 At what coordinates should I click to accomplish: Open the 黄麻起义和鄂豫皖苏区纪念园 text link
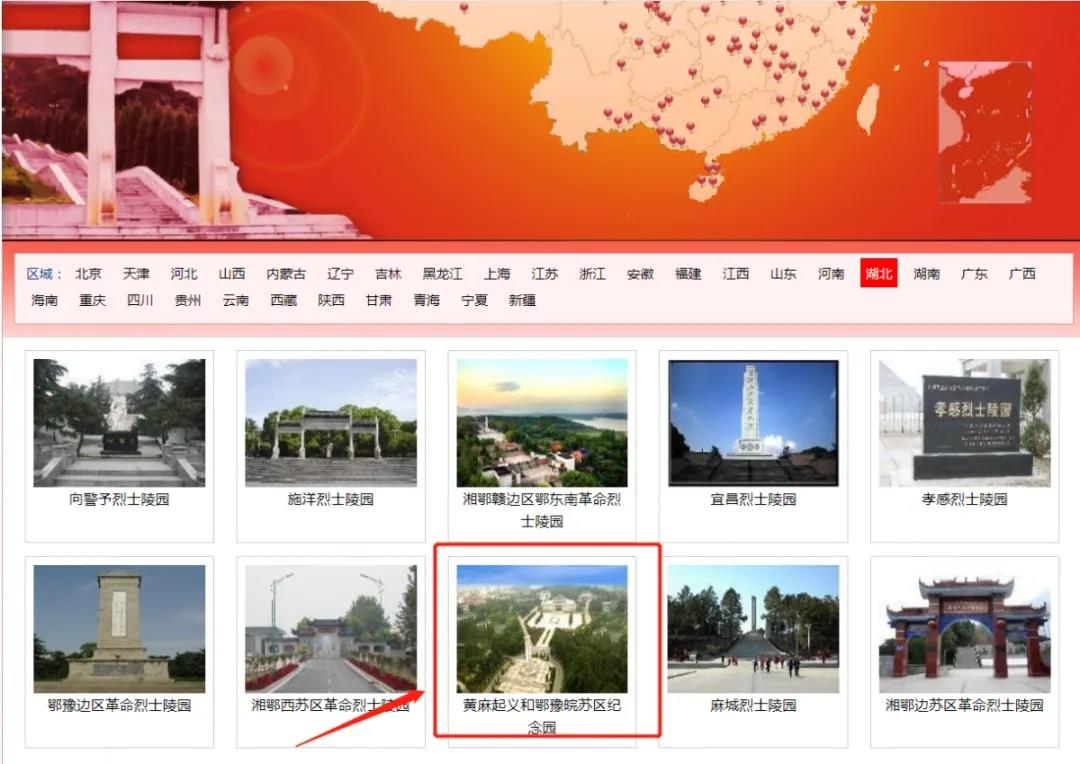[x=542, y=716]
